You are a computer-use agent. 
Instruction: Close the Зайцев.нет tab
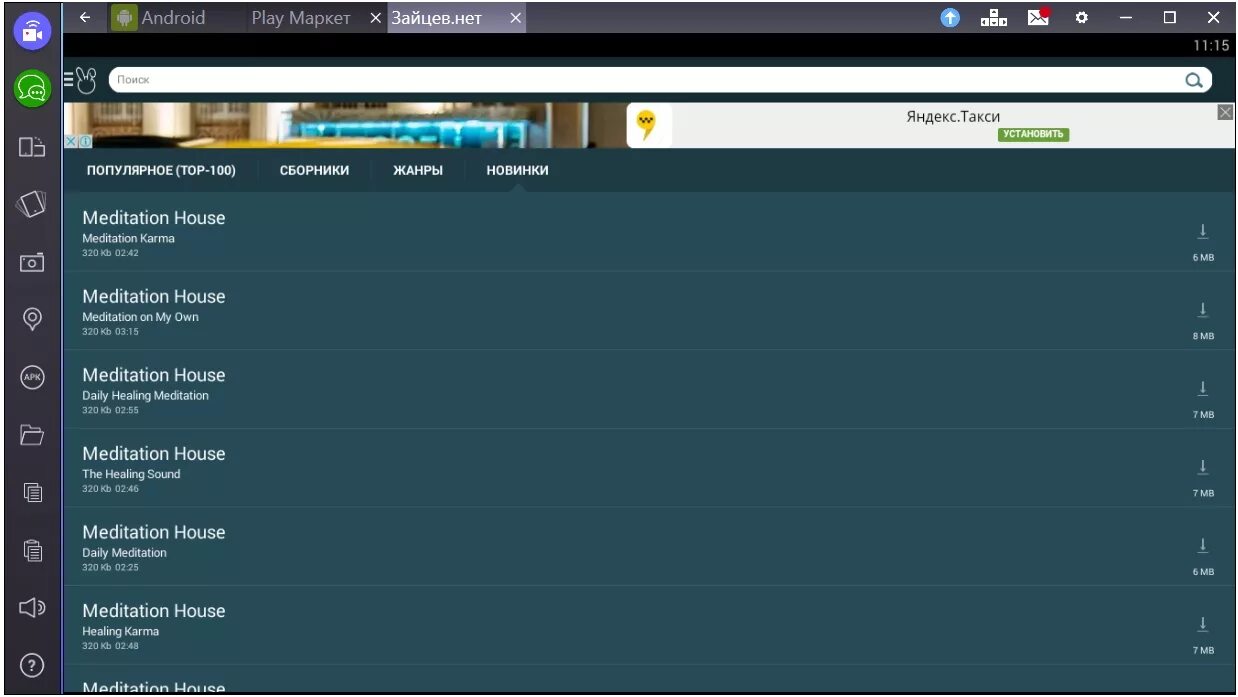515,18
